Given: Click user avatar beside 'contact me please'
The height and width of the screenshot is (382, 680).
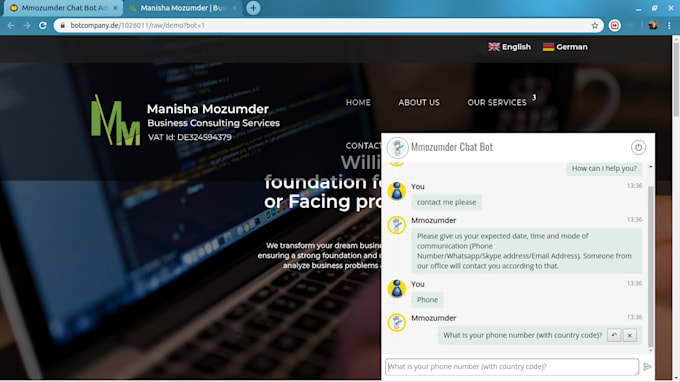Looking at the screenshot, I should (396, 191).
